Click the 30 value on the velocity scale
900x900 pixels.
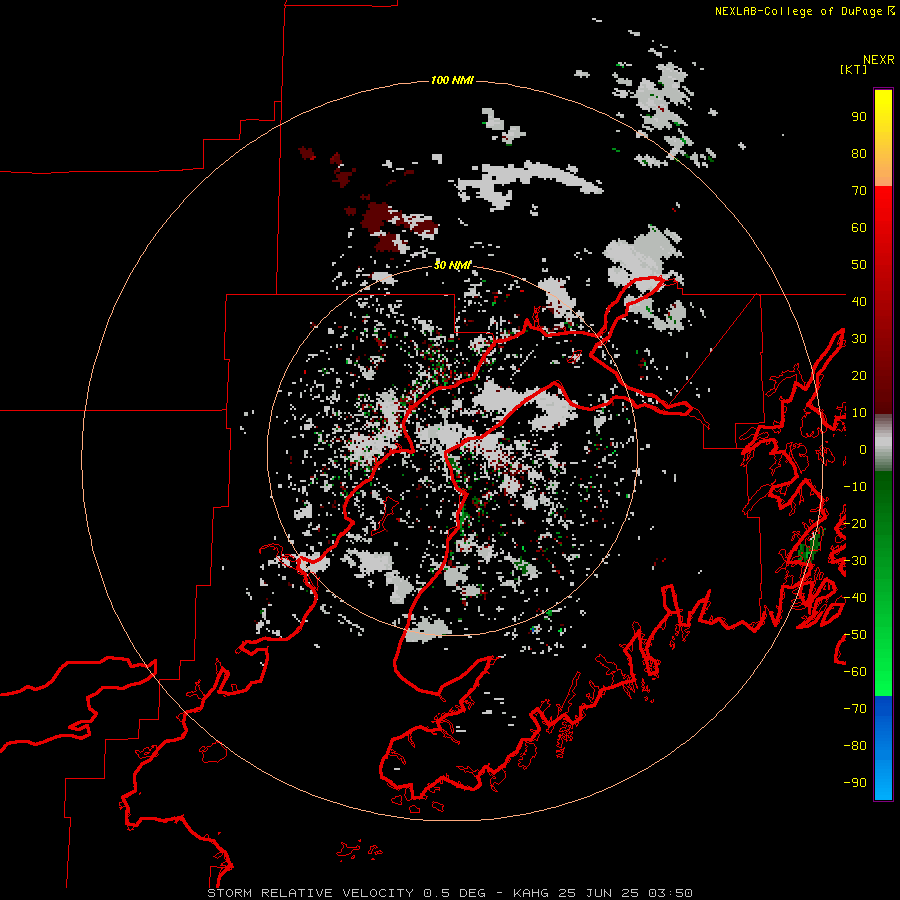pos(859,339)
